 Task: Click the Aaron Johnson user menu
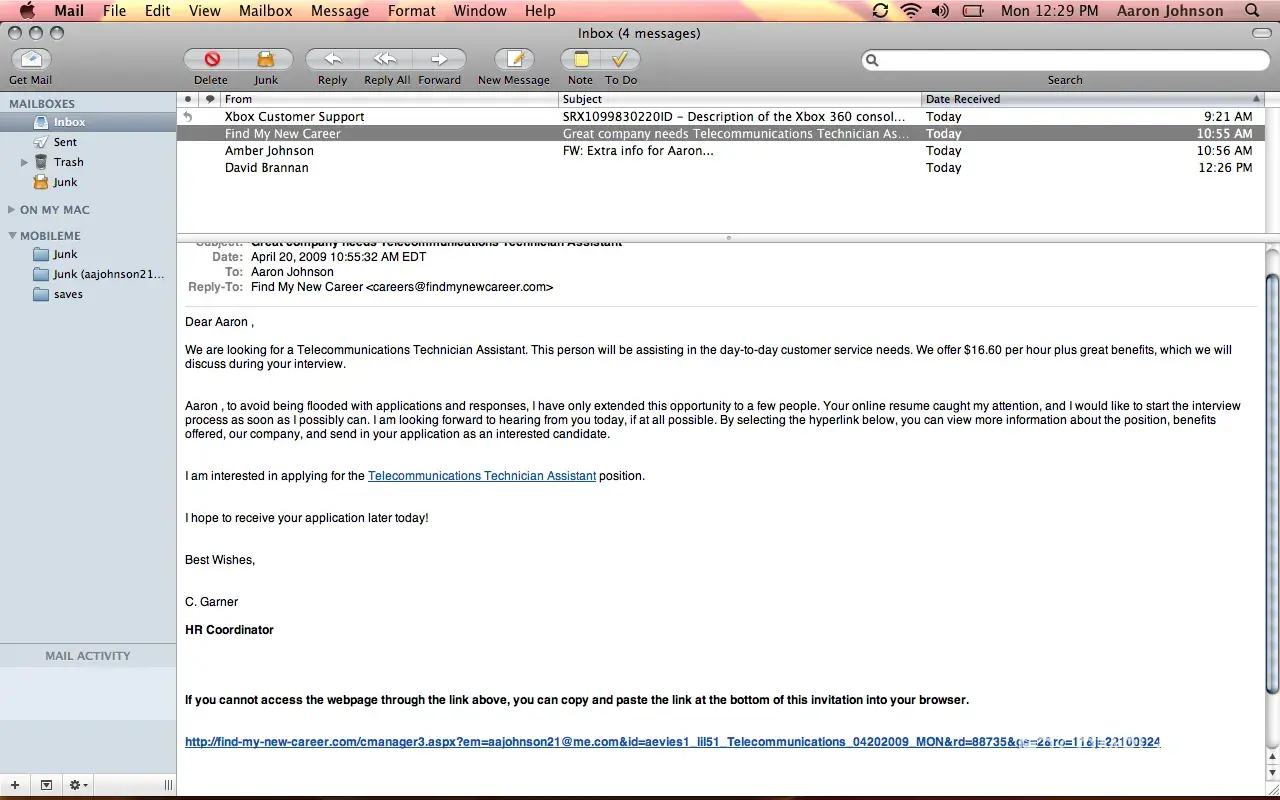tap(1170, 11)
